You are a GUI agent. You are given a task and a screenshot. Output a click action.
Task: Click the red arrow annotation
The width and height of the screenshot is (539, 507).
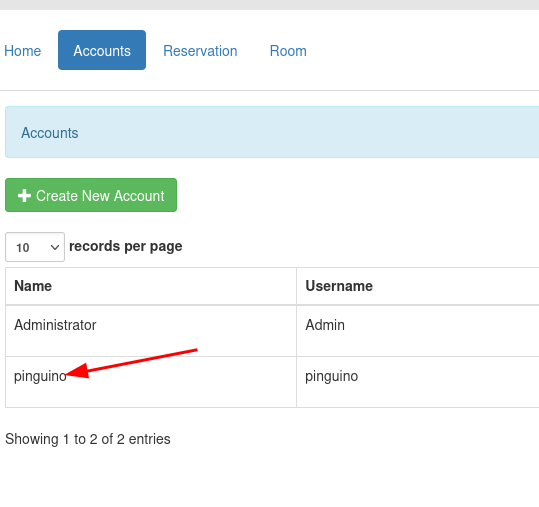point(131,363)
